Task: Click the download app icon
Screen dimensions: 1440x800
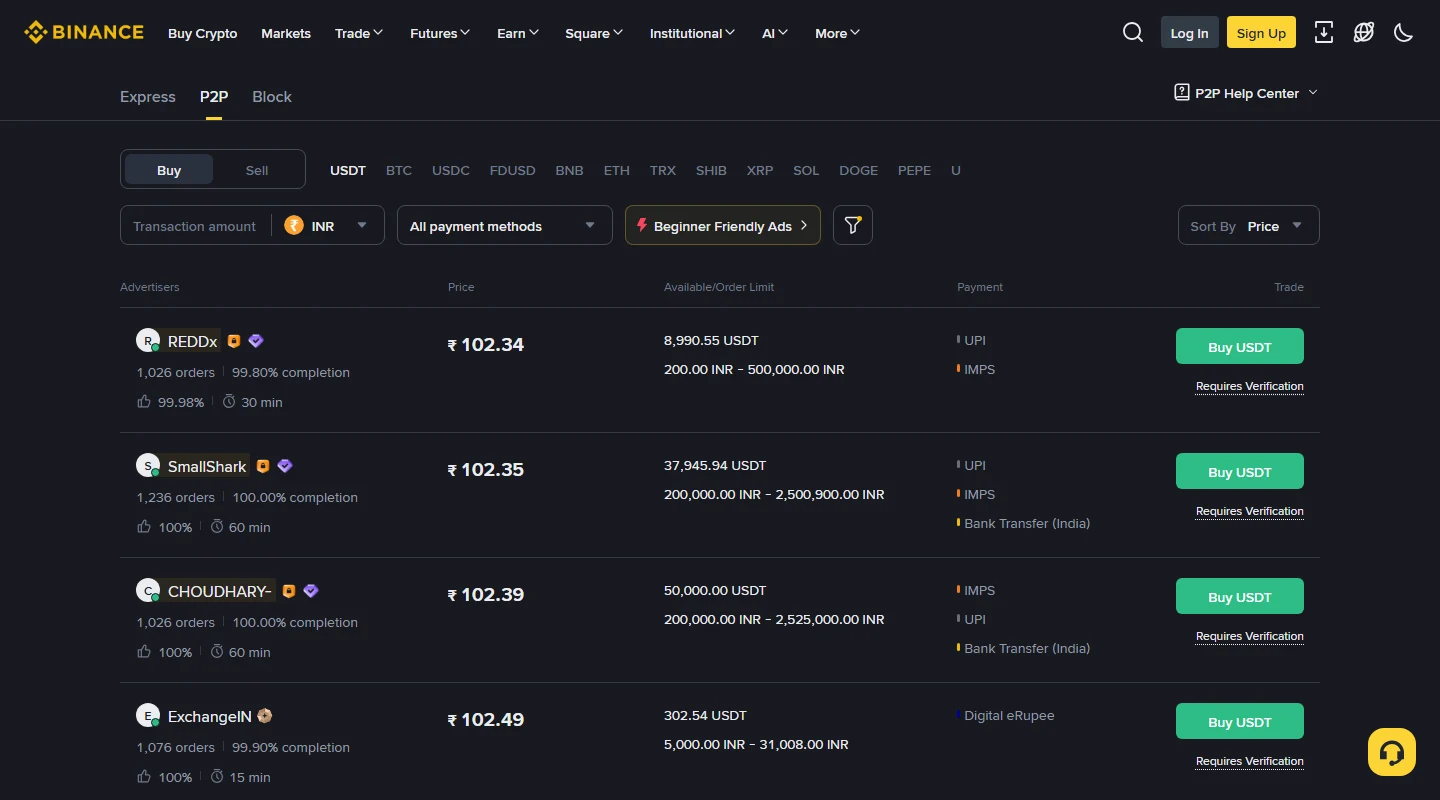Action: click(x=1324, y=32)
